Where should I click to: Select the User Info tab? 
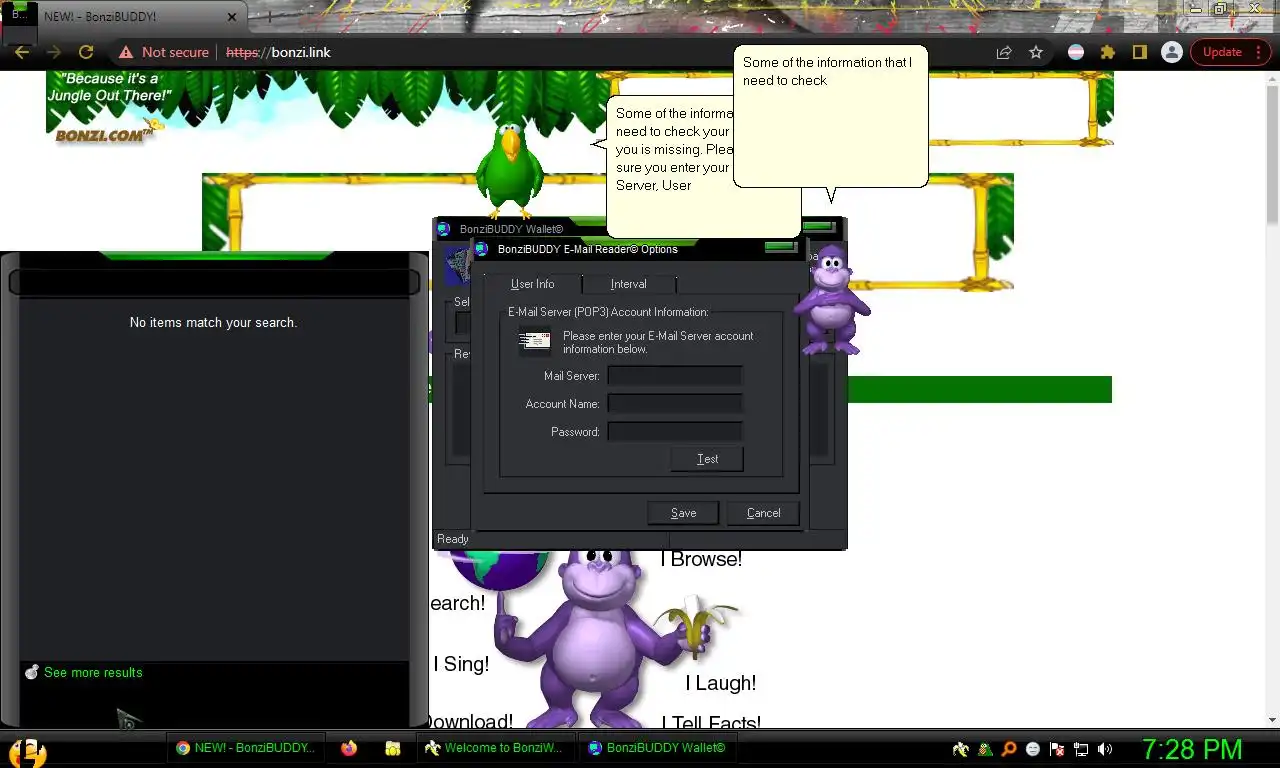(x=532, y=284)
